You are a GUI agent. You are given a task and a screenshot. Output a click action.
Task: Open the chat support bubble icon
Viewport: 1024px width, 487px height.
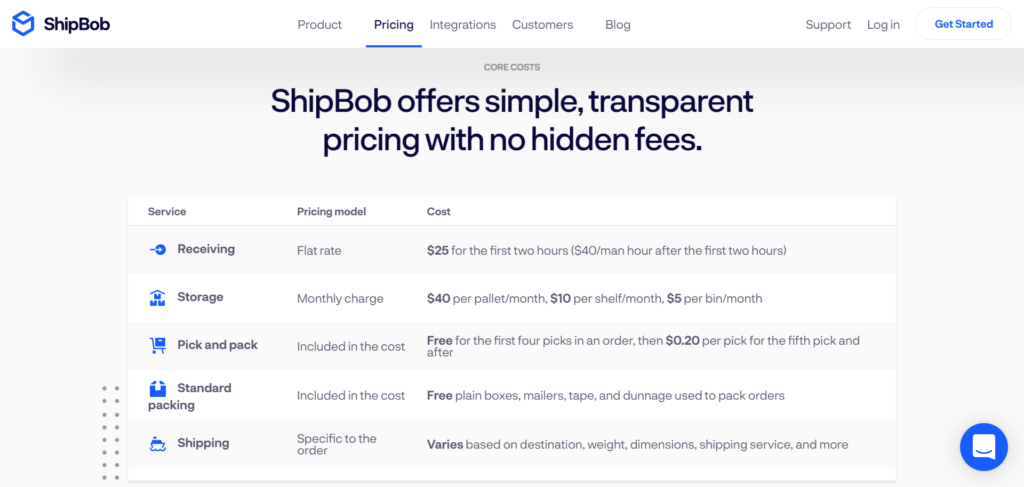point(984,447)
